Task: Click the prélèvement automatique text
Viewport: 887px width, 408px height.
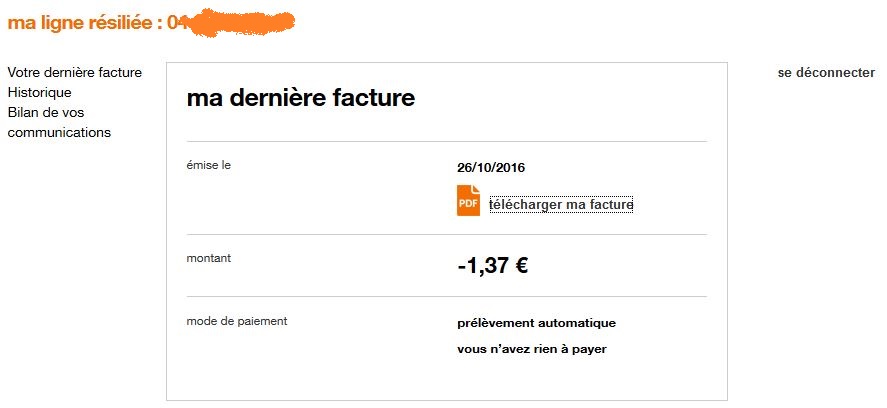Action: click(536, 323)
